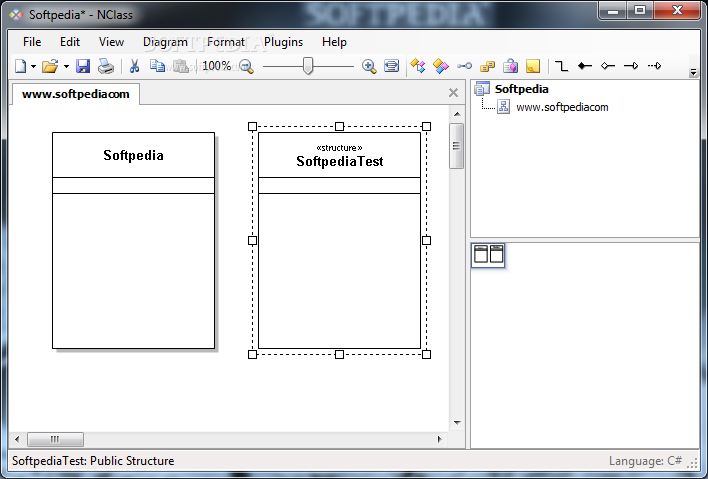Click the vertical scrollbar thumb
Viewport: 708px width, 479px height.
pos(456,146)
